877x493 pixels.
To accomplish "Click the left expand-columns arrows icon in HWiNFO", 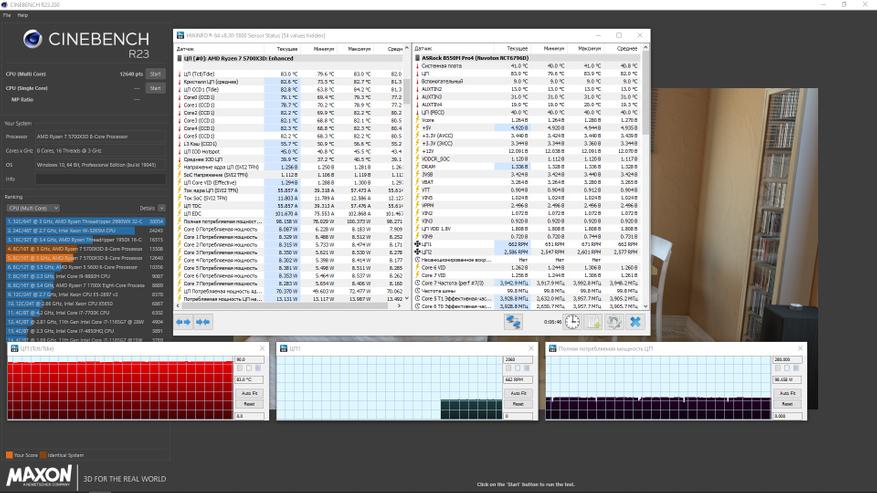I will pos(183,322).
